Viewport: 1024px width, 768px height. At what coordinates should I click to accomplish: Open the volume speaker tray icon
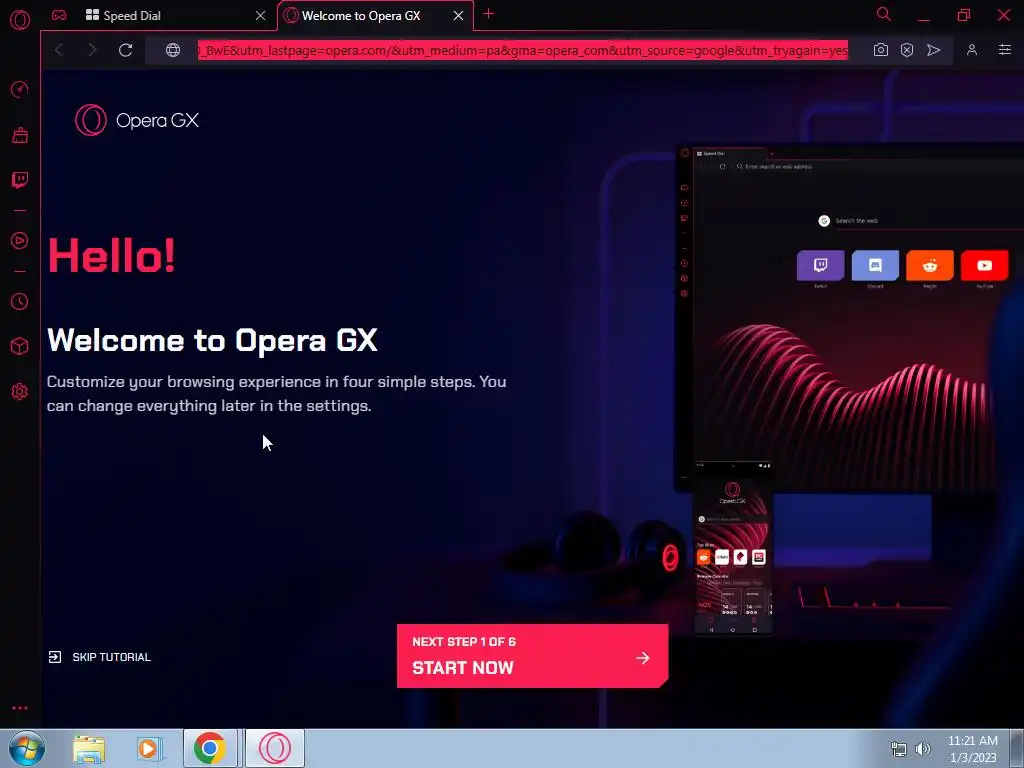[922, 749]
